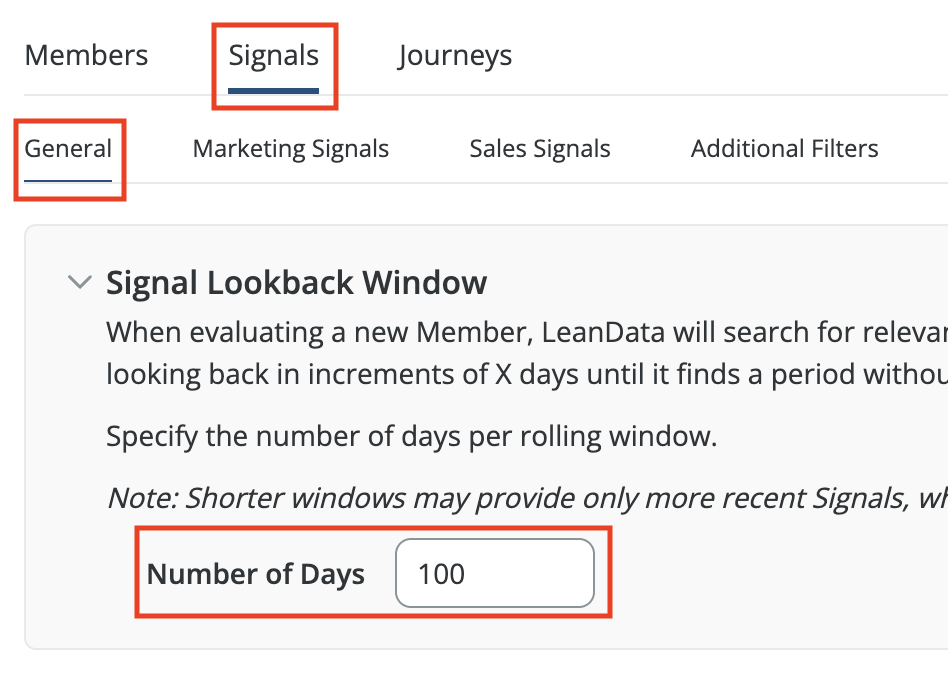This screenshot has width=948, height=678.
Task: Click the italic "Note:" label
Action: click(141, 497)
